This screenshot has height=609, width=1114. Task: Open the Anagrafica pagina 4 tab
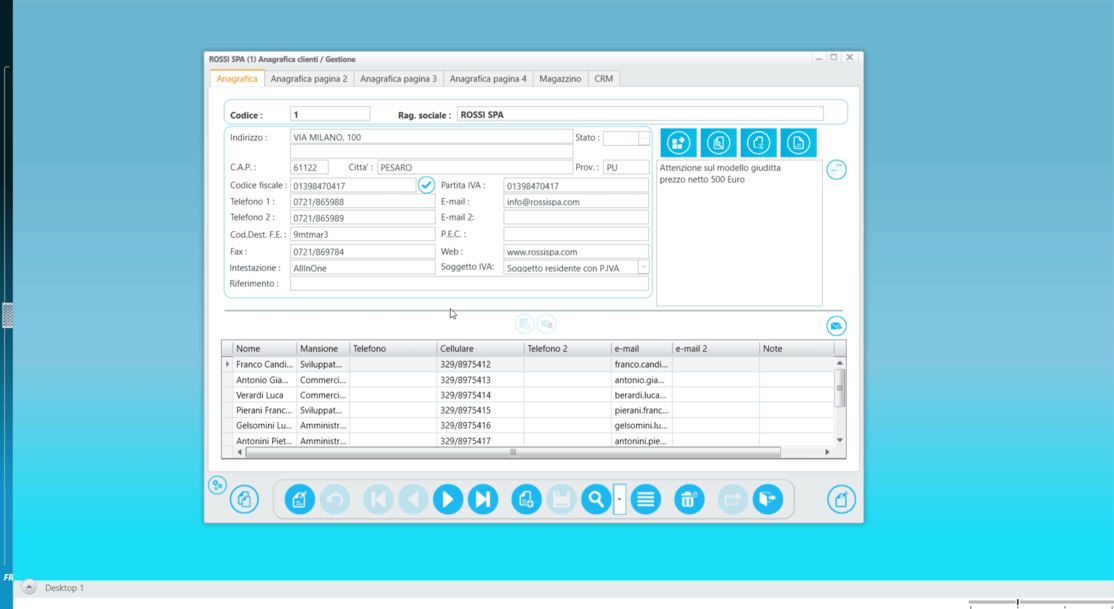pos(488,79)
